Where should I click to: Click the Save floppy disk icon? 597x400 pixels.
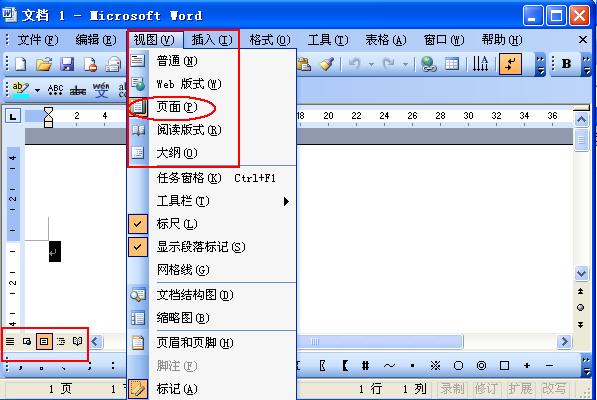[67, 64]
